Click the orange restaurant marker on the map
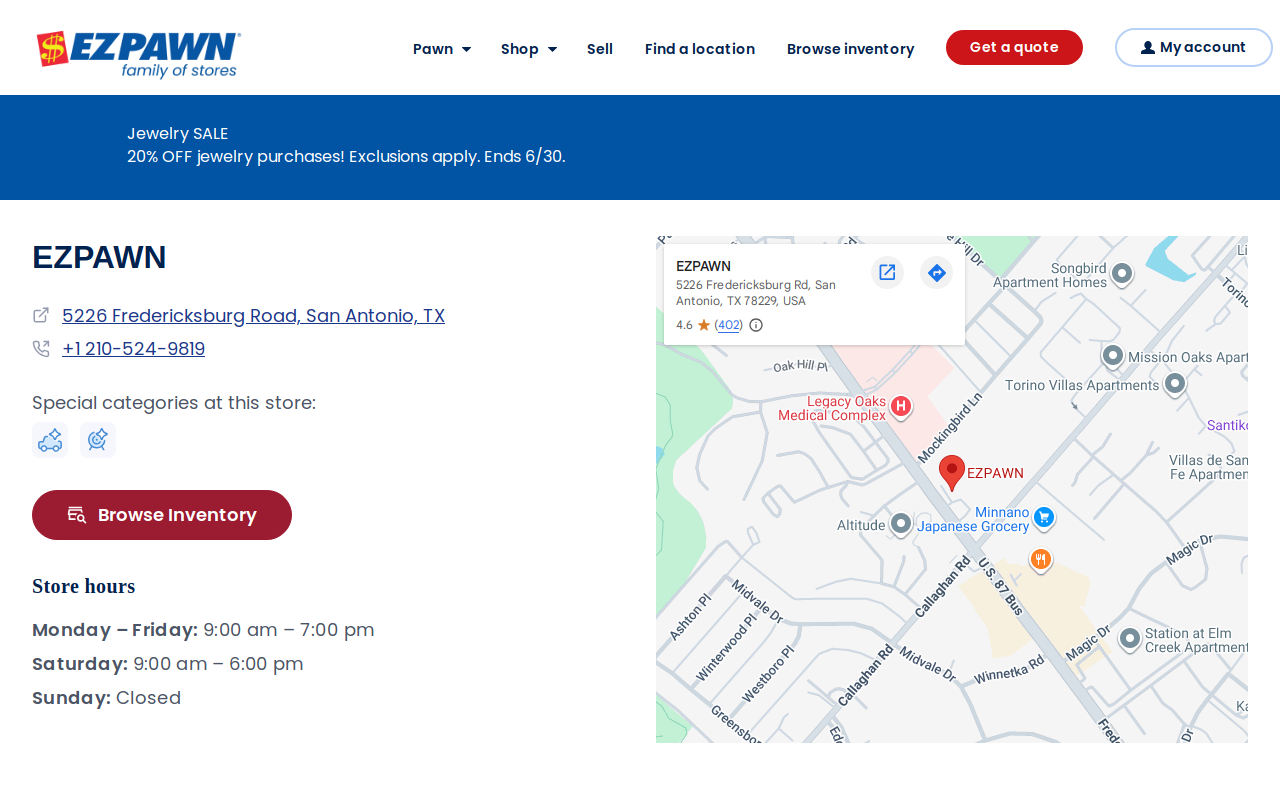Viewport: 1280px width, 800px height. (x=1041, y=560)
